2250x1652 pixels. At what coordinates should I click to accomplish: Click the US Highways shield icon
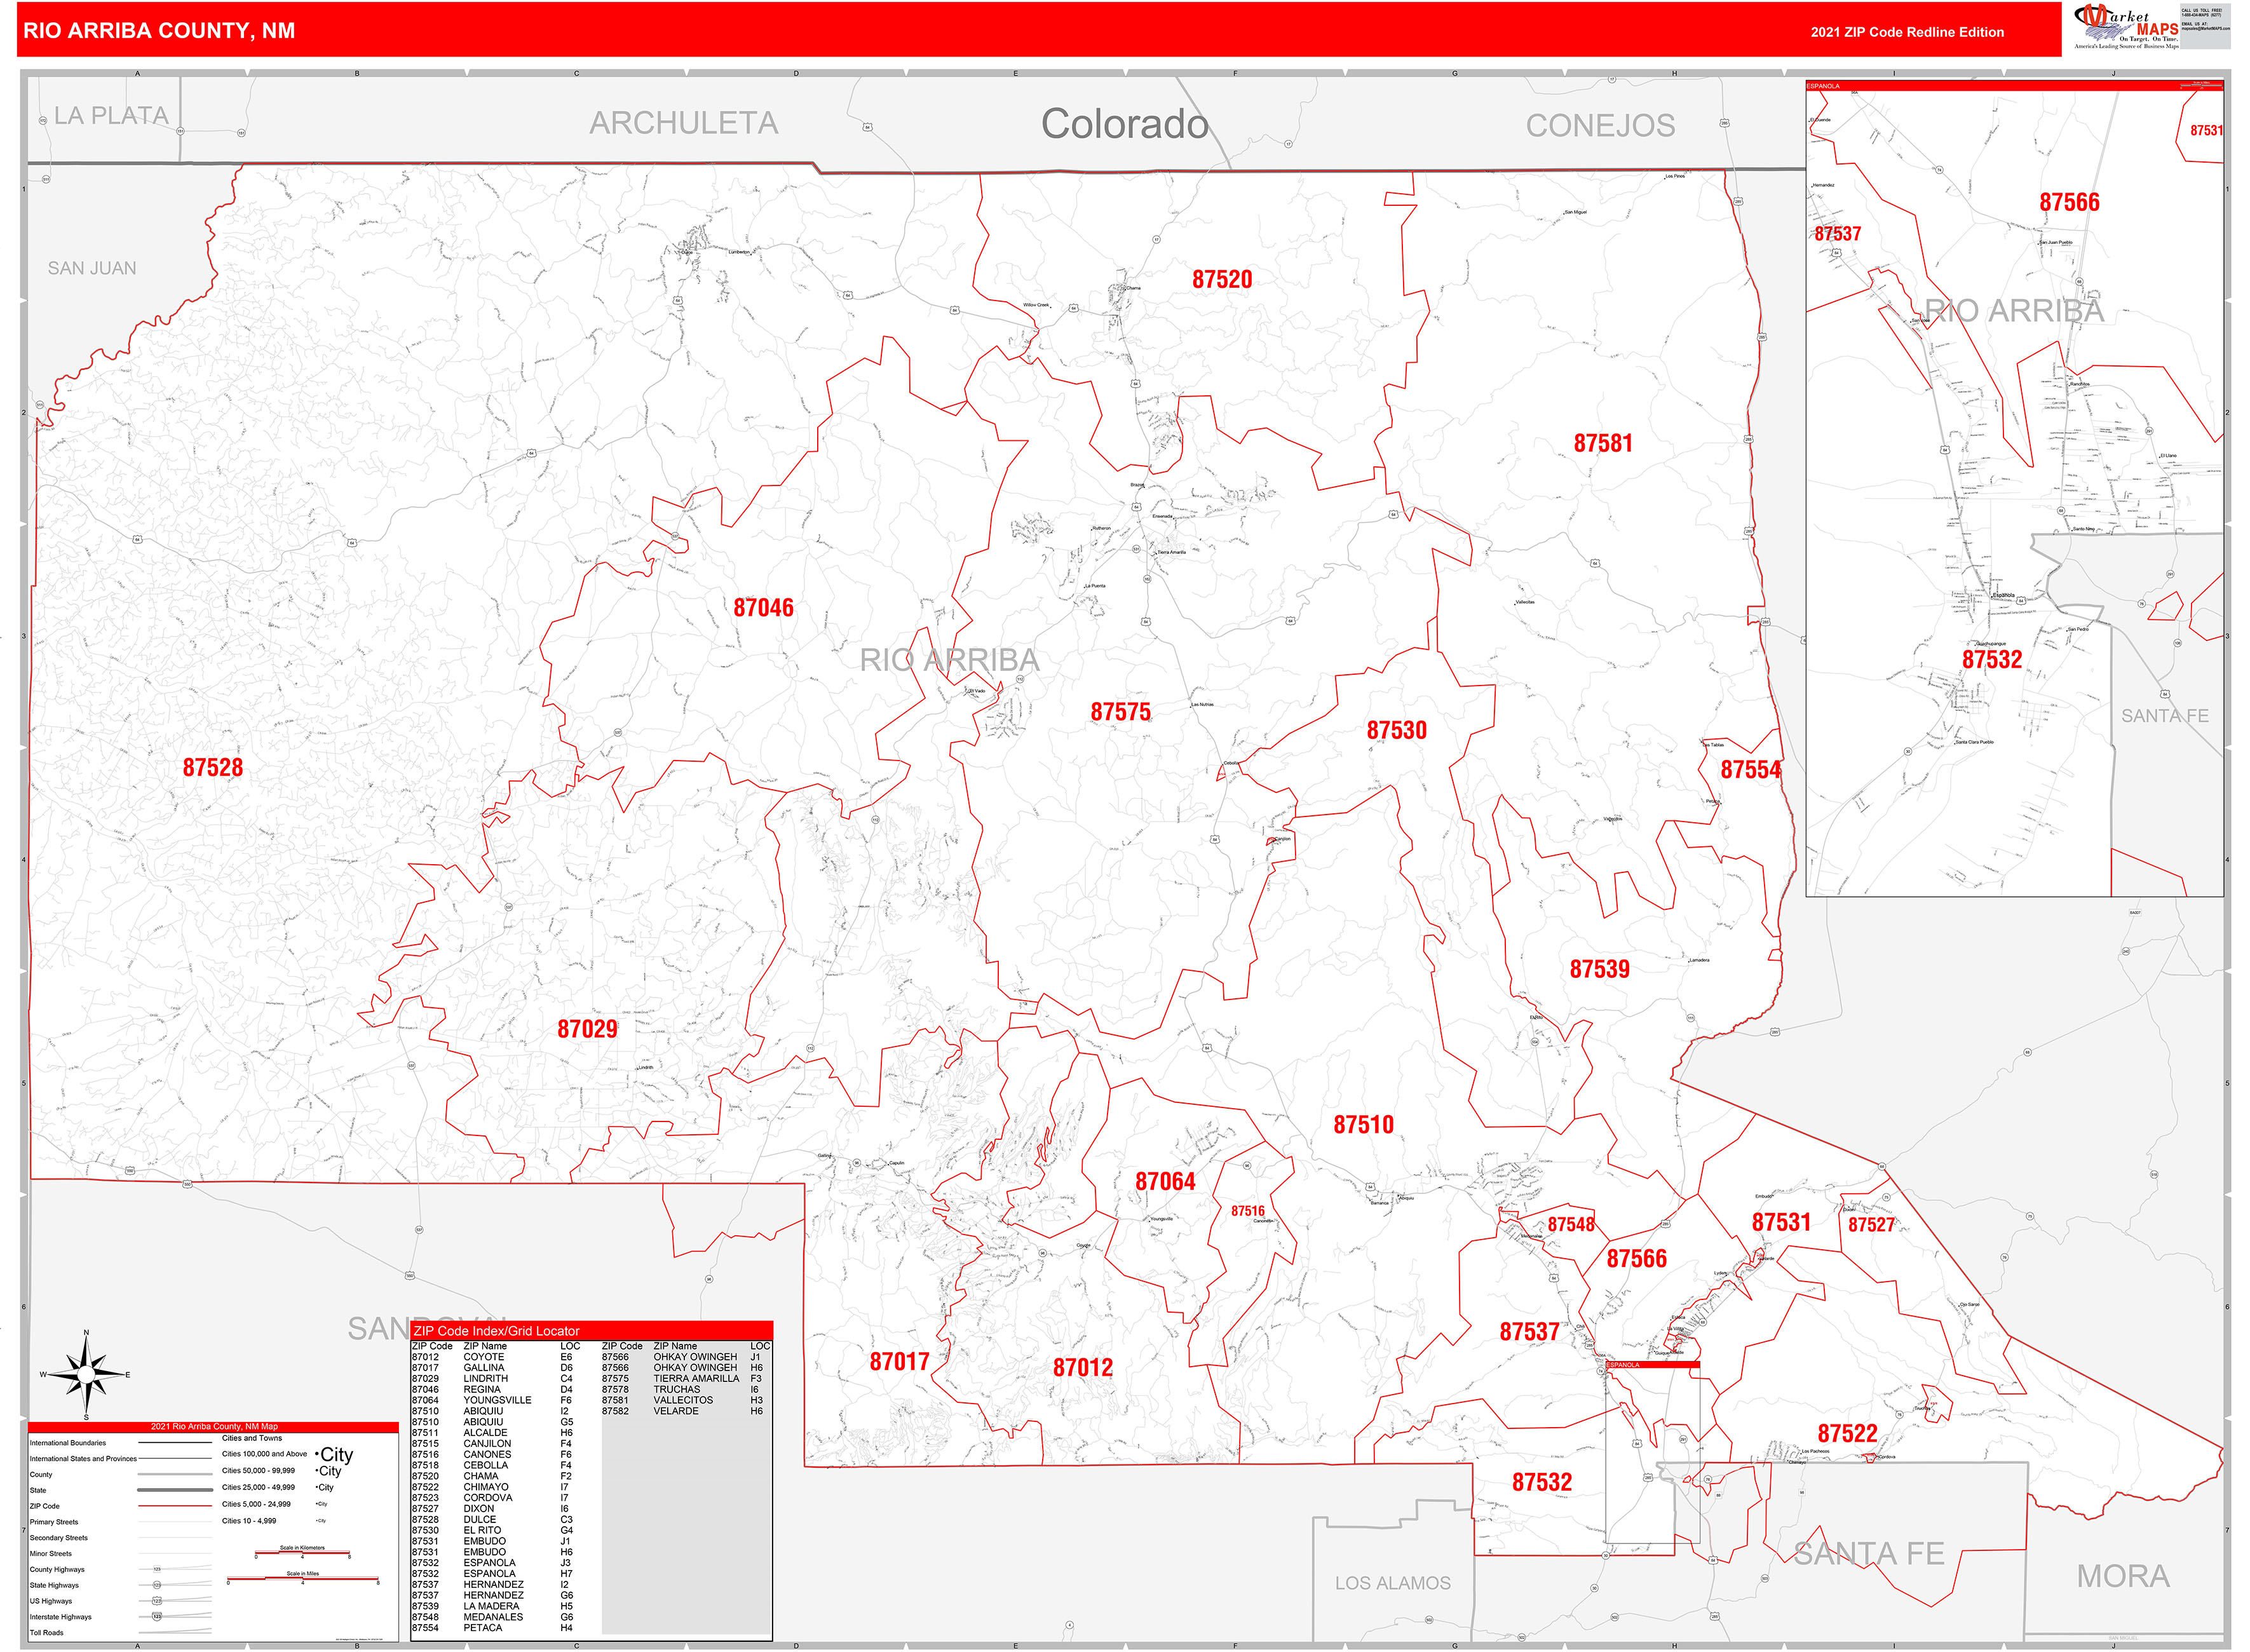pos(157,1601)
